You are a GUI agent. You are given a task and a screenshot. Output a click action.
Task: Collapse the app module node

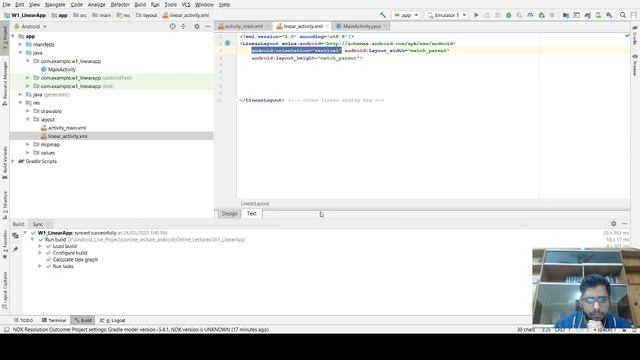click(x=13, y=36)
